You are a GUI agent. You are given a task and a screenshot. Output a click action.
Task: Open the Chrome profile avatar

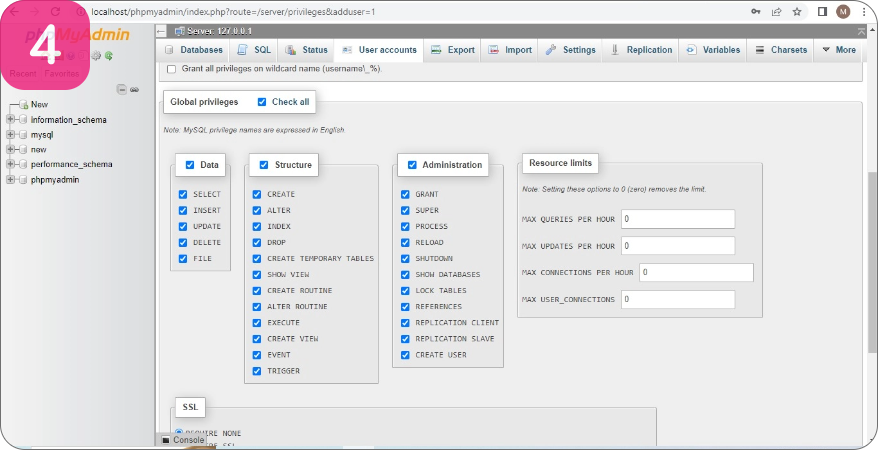click(x=843, y=12)
